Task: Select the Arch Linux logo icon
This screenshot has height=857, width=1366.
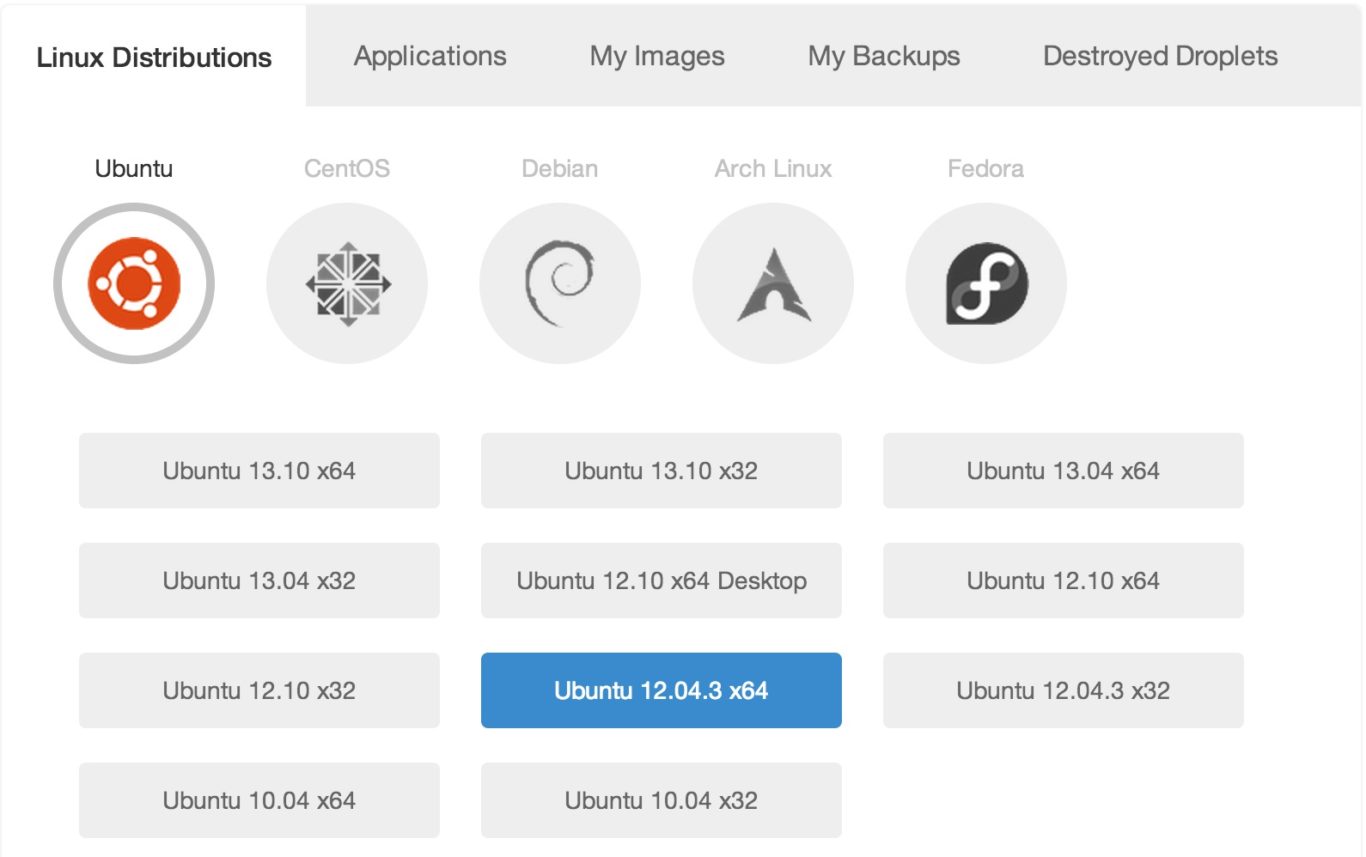Action: pyautogui.click(x=773, y=284)
